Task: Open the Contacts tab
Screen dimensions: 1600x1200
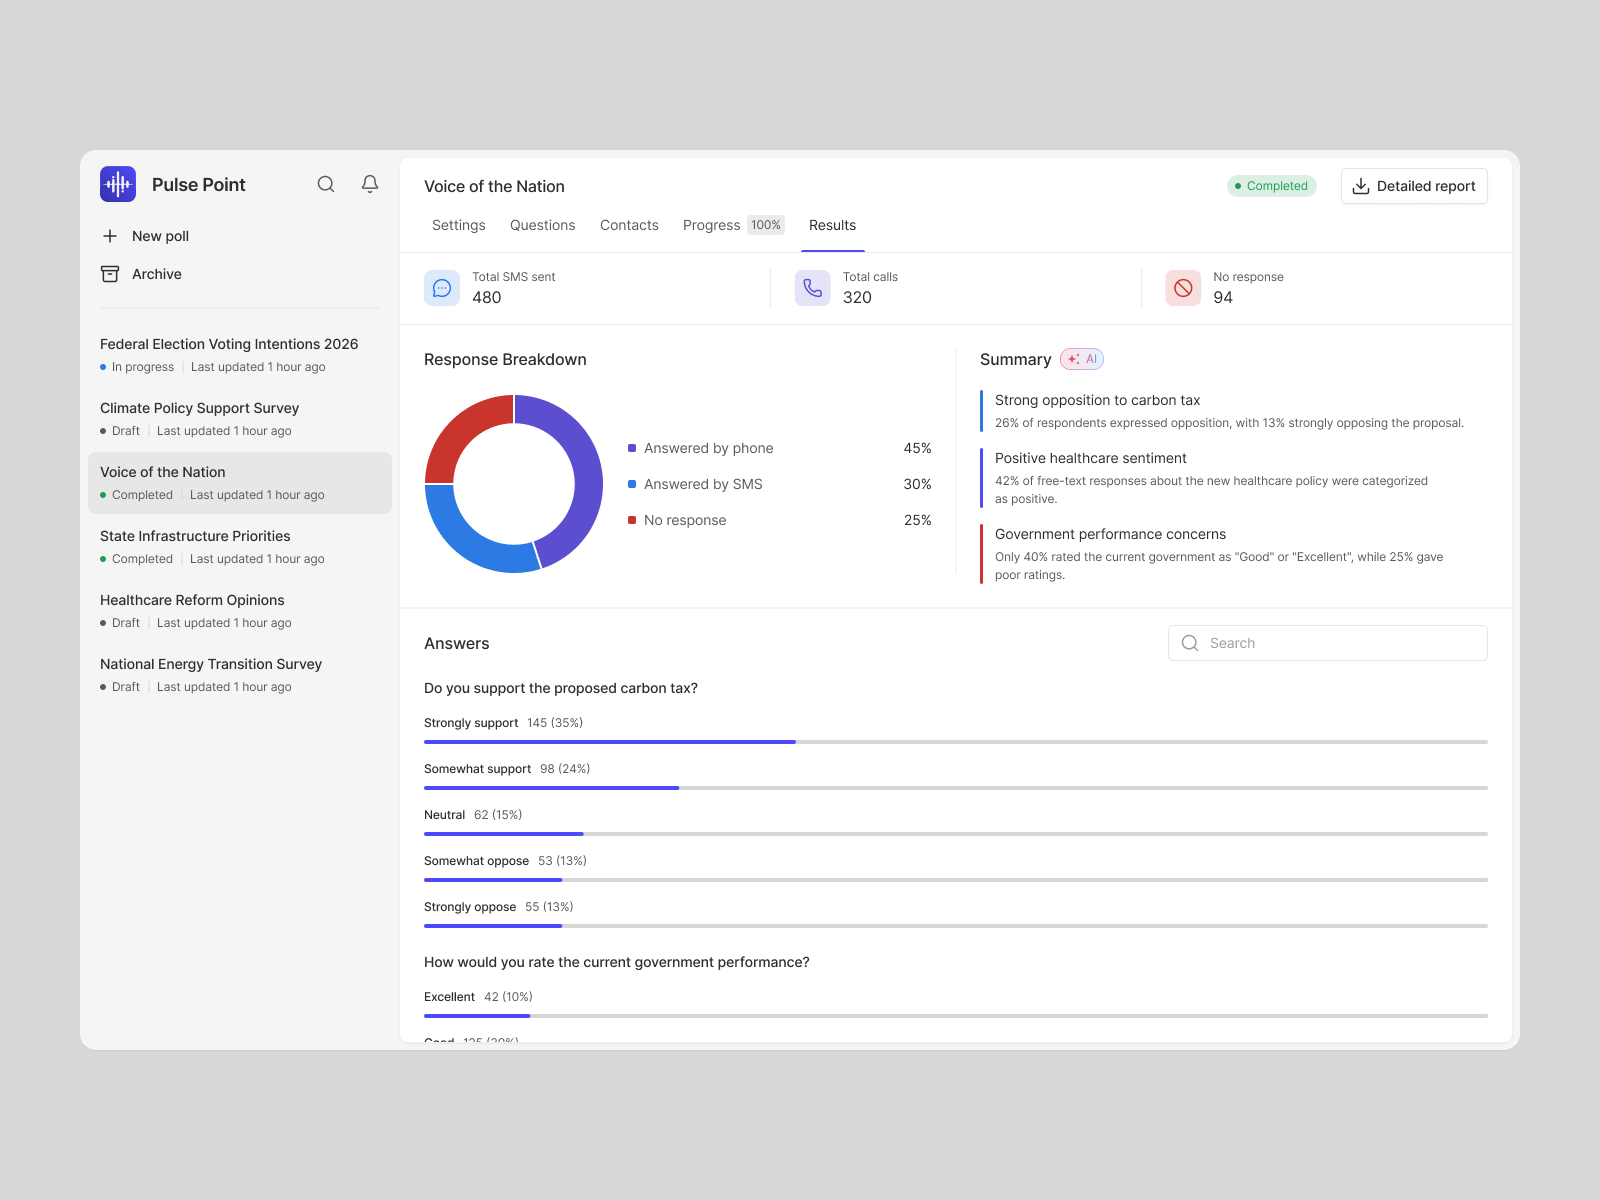Action: coord(629,225)
